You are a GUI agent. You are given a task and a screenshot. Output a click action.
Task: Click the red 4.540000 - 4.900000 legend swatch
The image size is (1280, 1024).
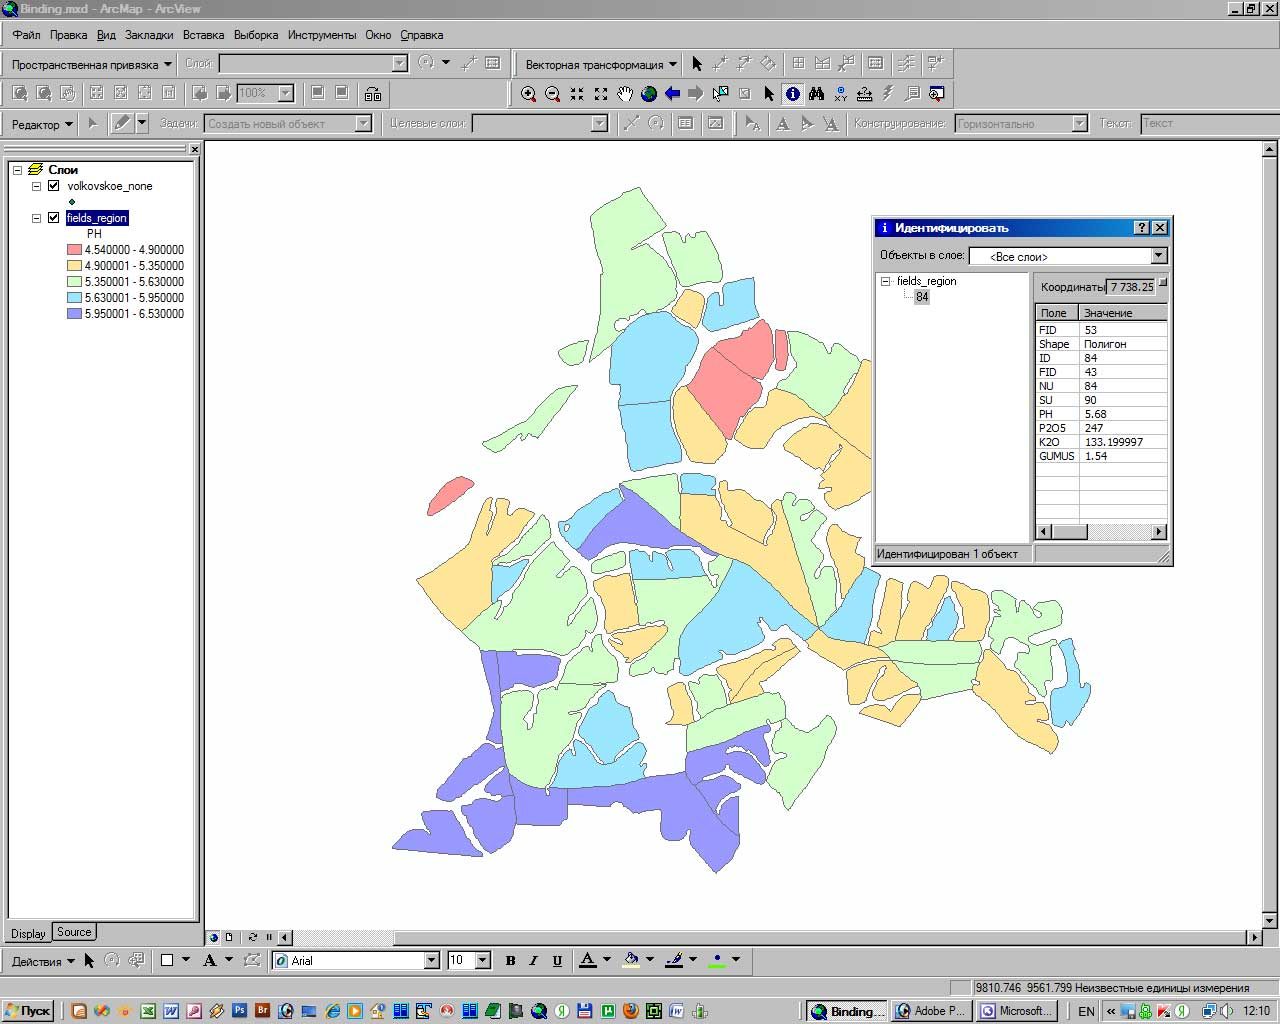(74, 250)
